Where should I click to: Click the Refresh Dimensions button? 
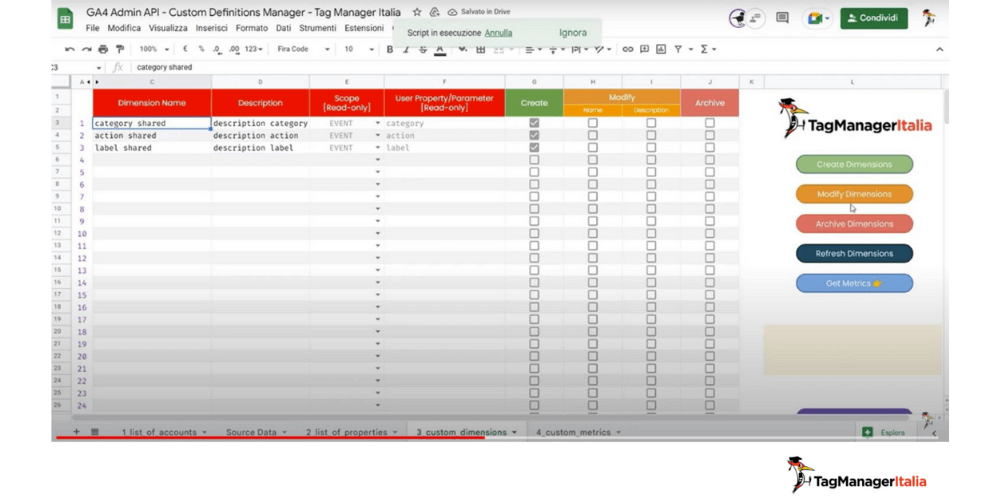coord(854,253)
